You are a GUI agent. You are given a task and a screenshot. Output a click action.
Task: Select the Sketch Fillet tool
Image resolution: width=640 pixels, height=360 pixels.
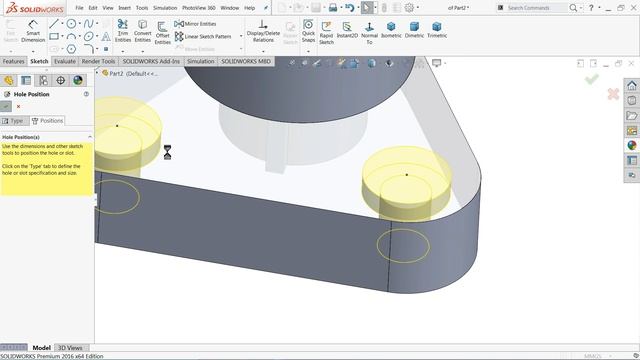point(89,49)
